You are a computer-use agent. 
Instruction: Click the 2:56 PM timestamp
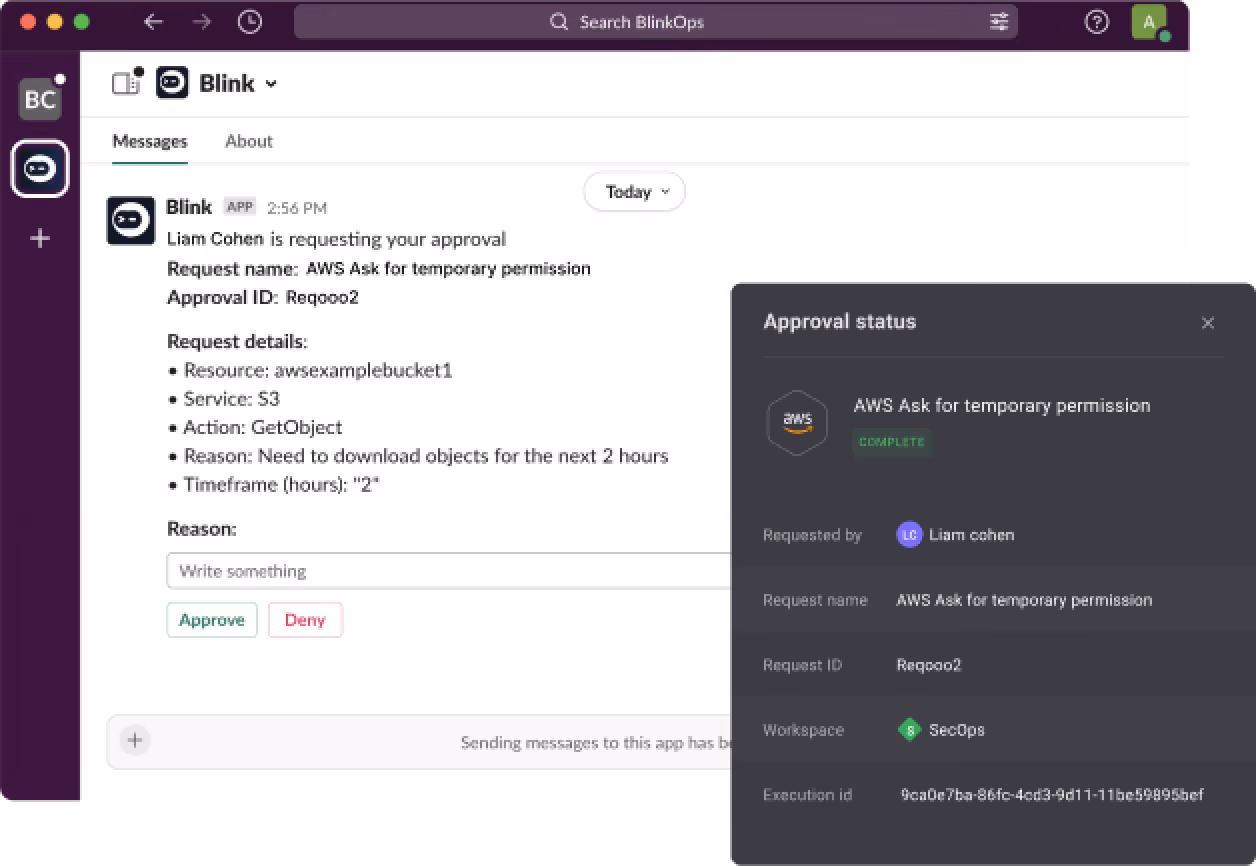coord(297,208)
